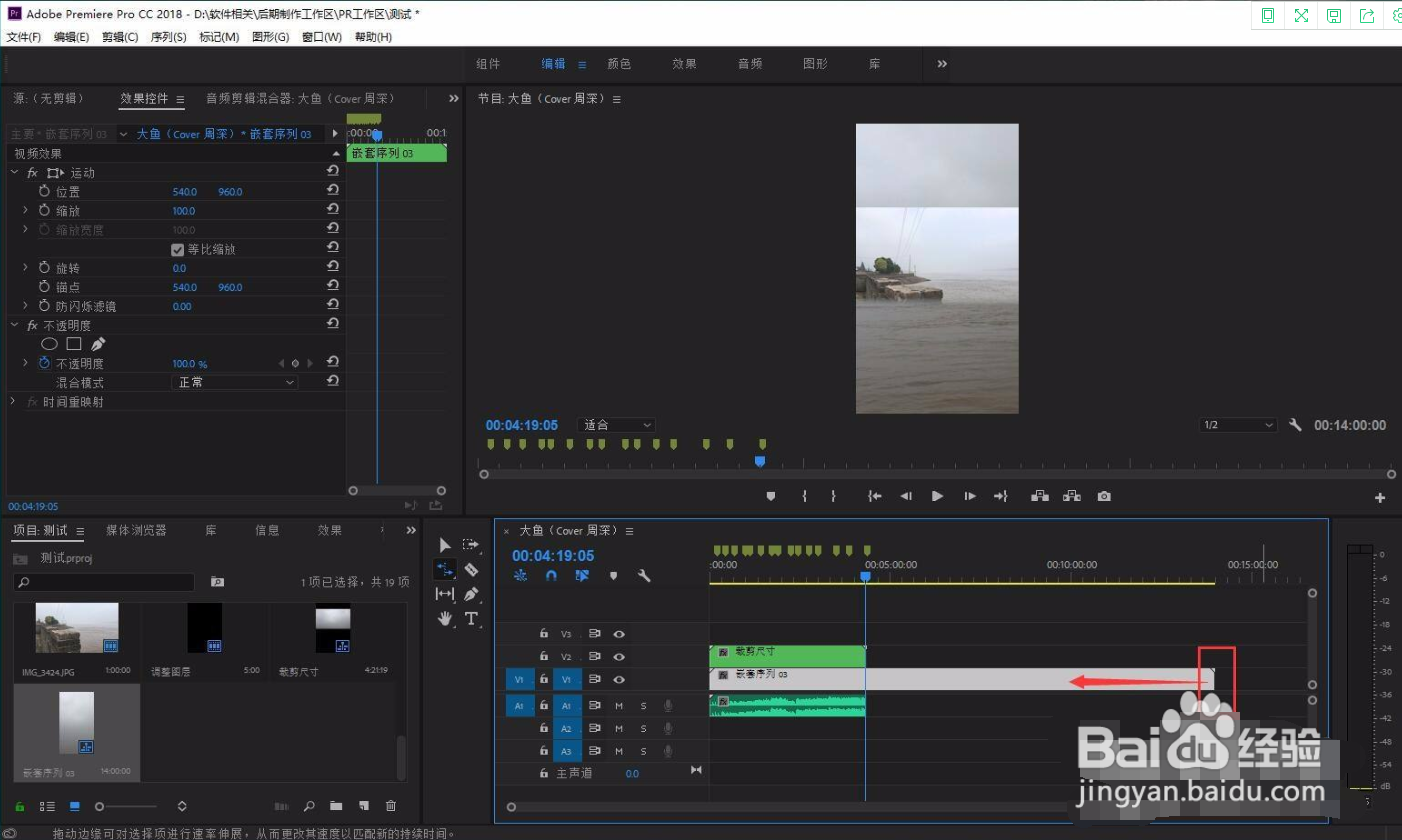
Task: Uncheck the 等比缩放 checkbox
Action: 178,249
